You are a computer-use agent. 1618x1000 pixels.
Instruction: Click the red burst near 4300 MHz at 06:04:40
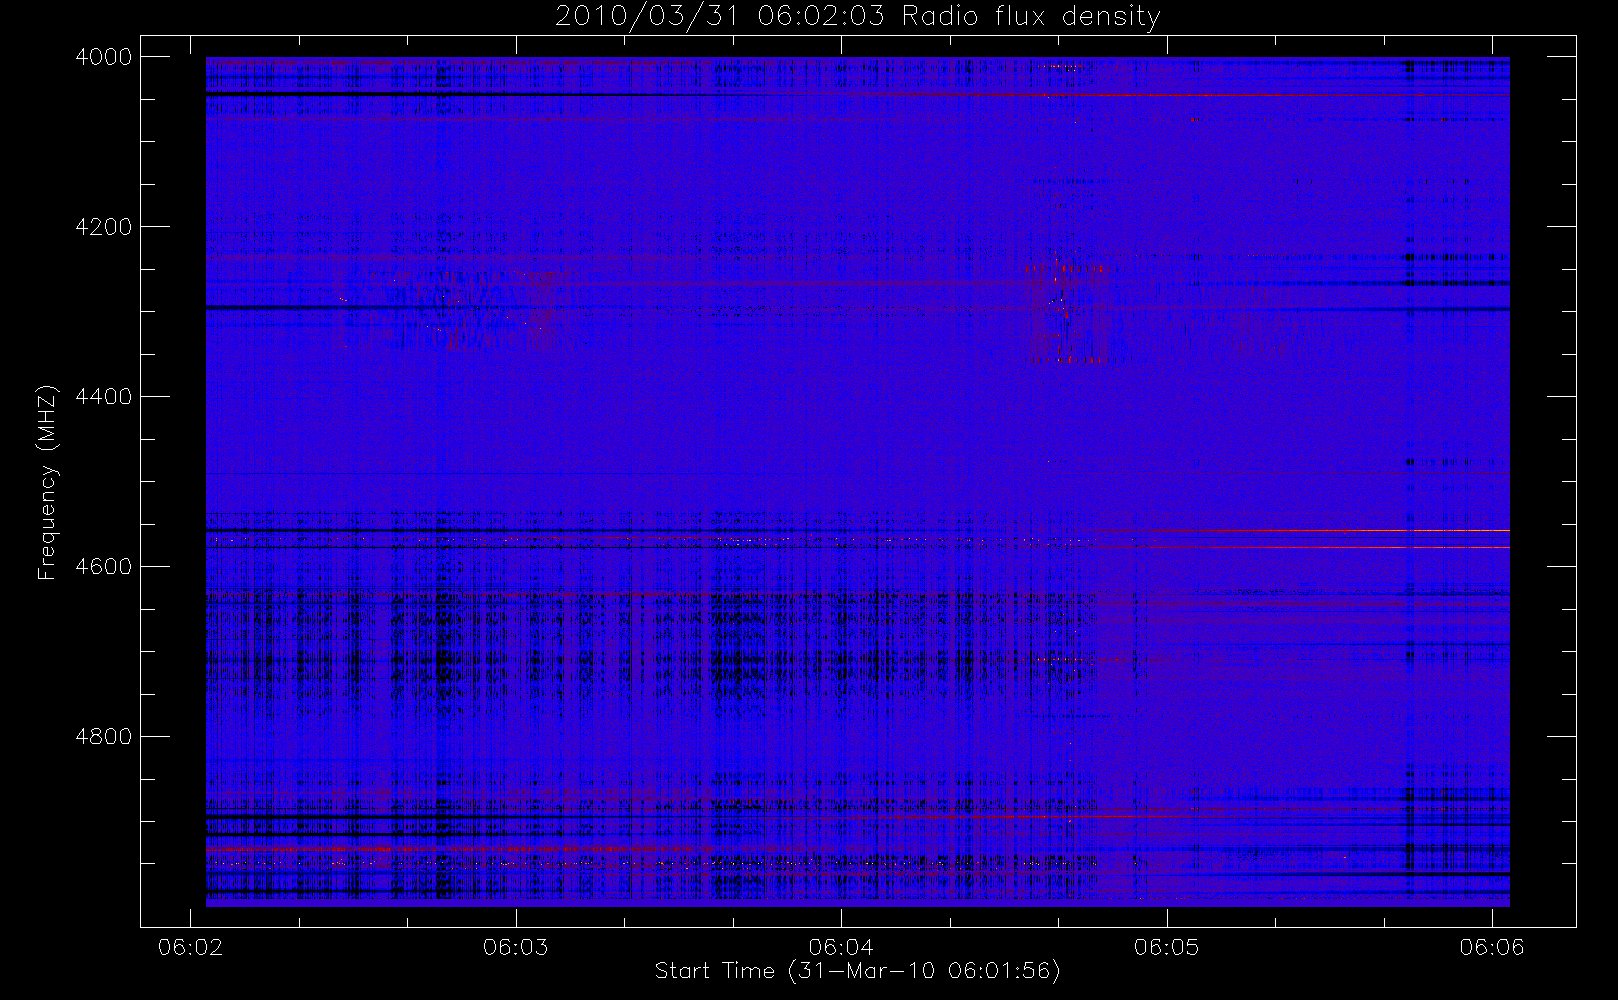pyautogui.click(x=1066, y=312)
